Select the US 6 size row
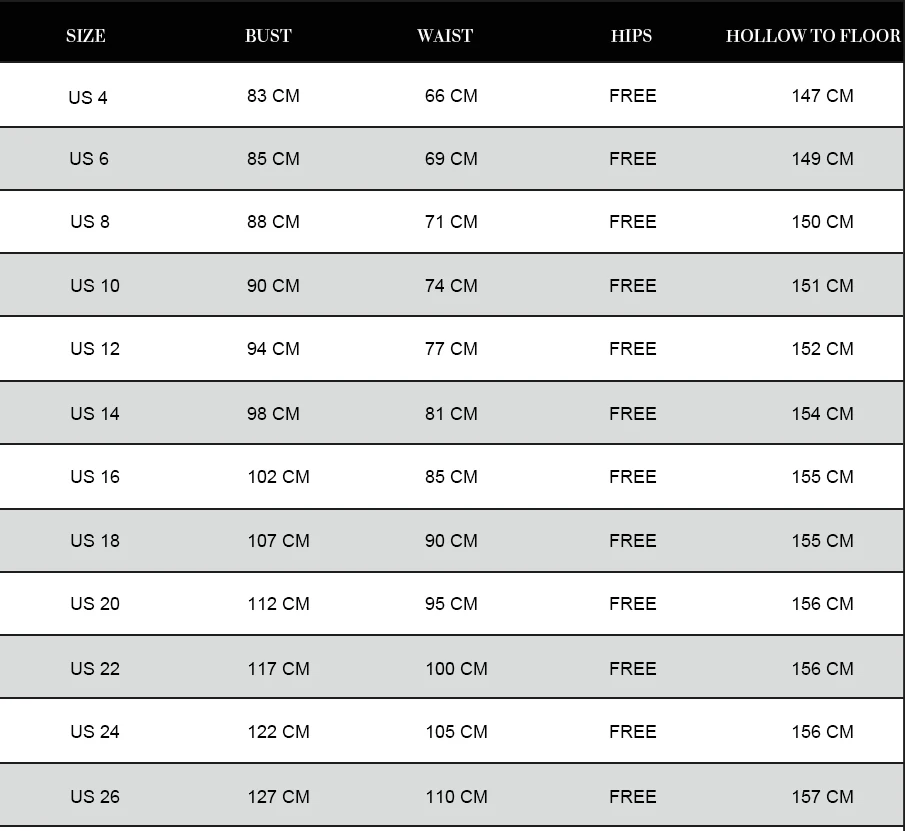Viewport: 905px width, 831px height. [x=451, y=159]
